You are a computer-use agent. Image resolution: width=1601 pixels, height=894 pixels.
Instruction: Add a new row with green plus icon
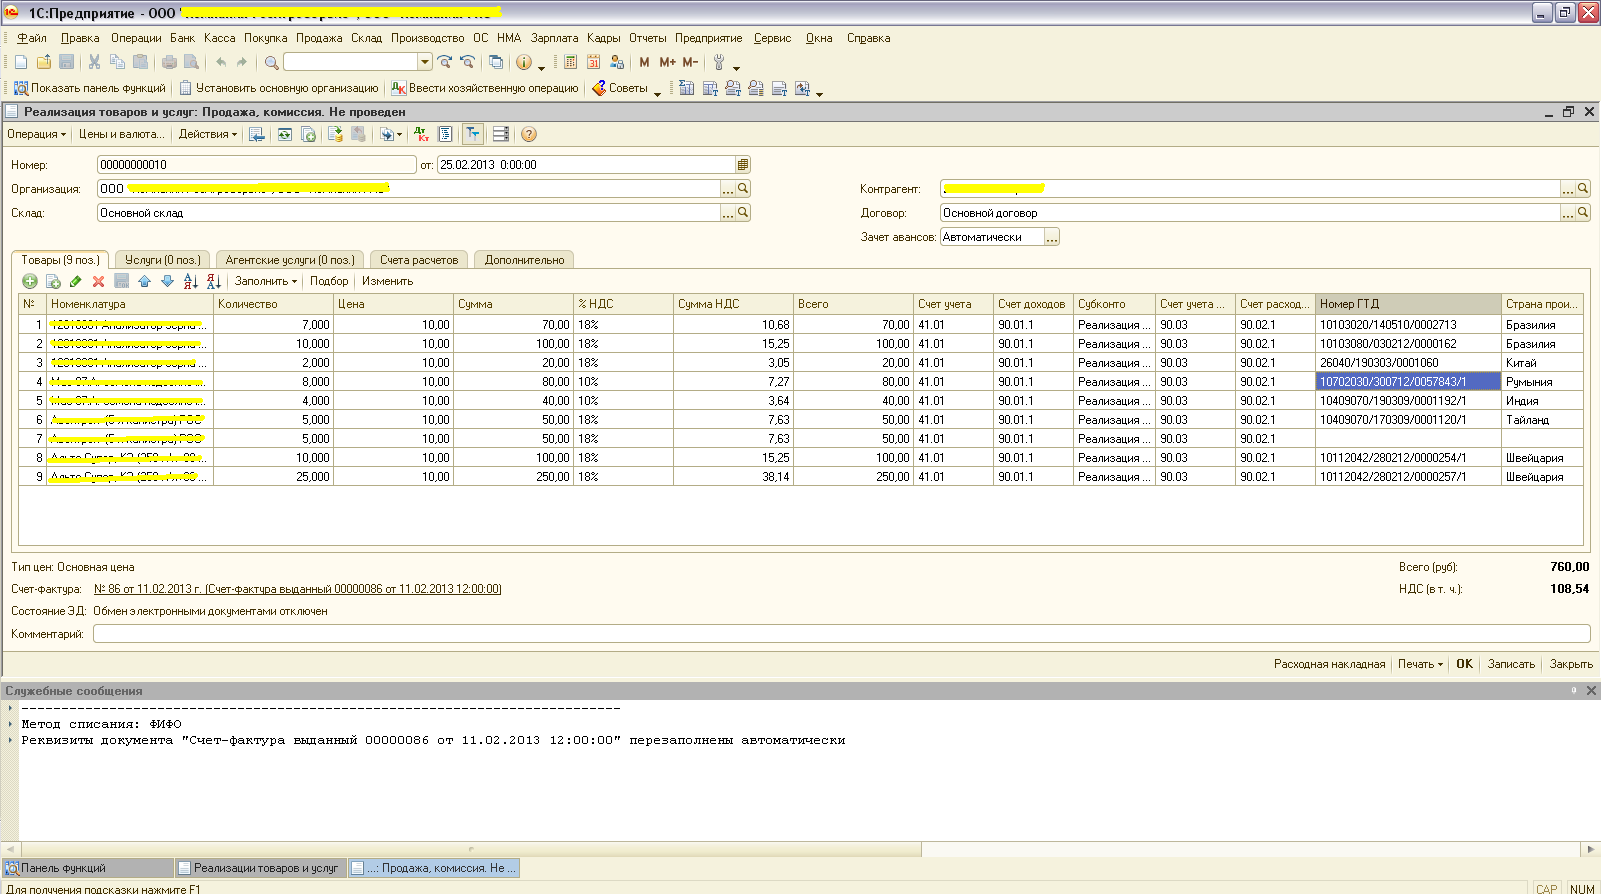[30, 281]
